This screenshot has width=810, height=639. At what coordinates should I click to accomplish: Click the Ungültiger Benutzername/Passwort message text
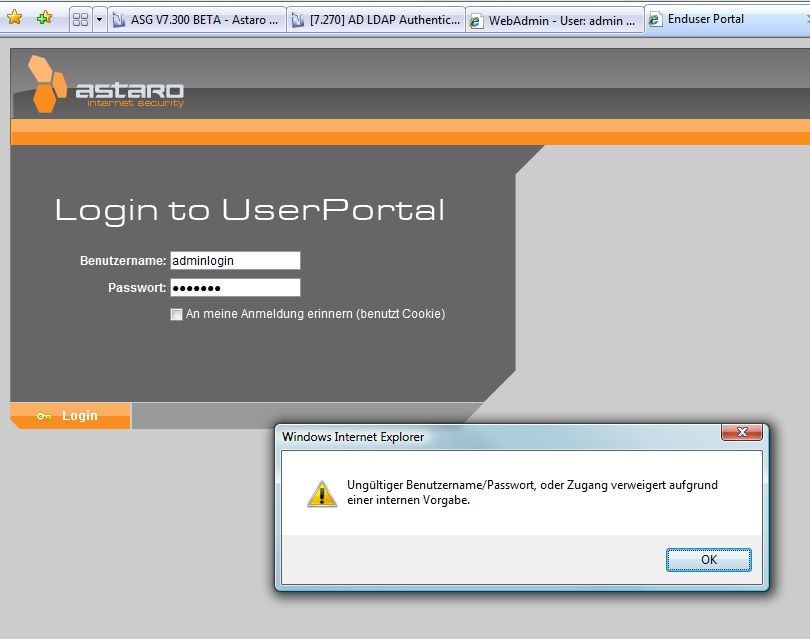click(x=532, y=492)
